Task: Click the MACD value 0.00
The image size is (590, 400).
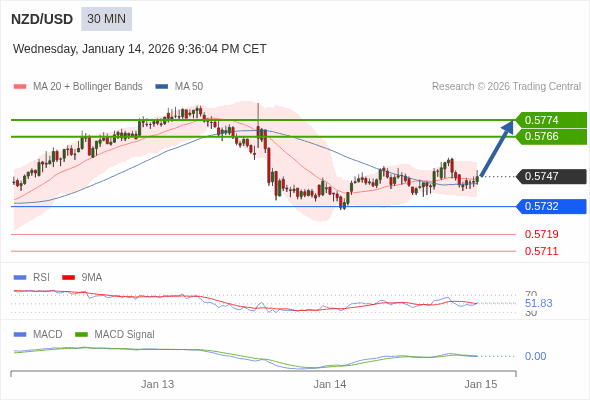Action: (535, 356)
